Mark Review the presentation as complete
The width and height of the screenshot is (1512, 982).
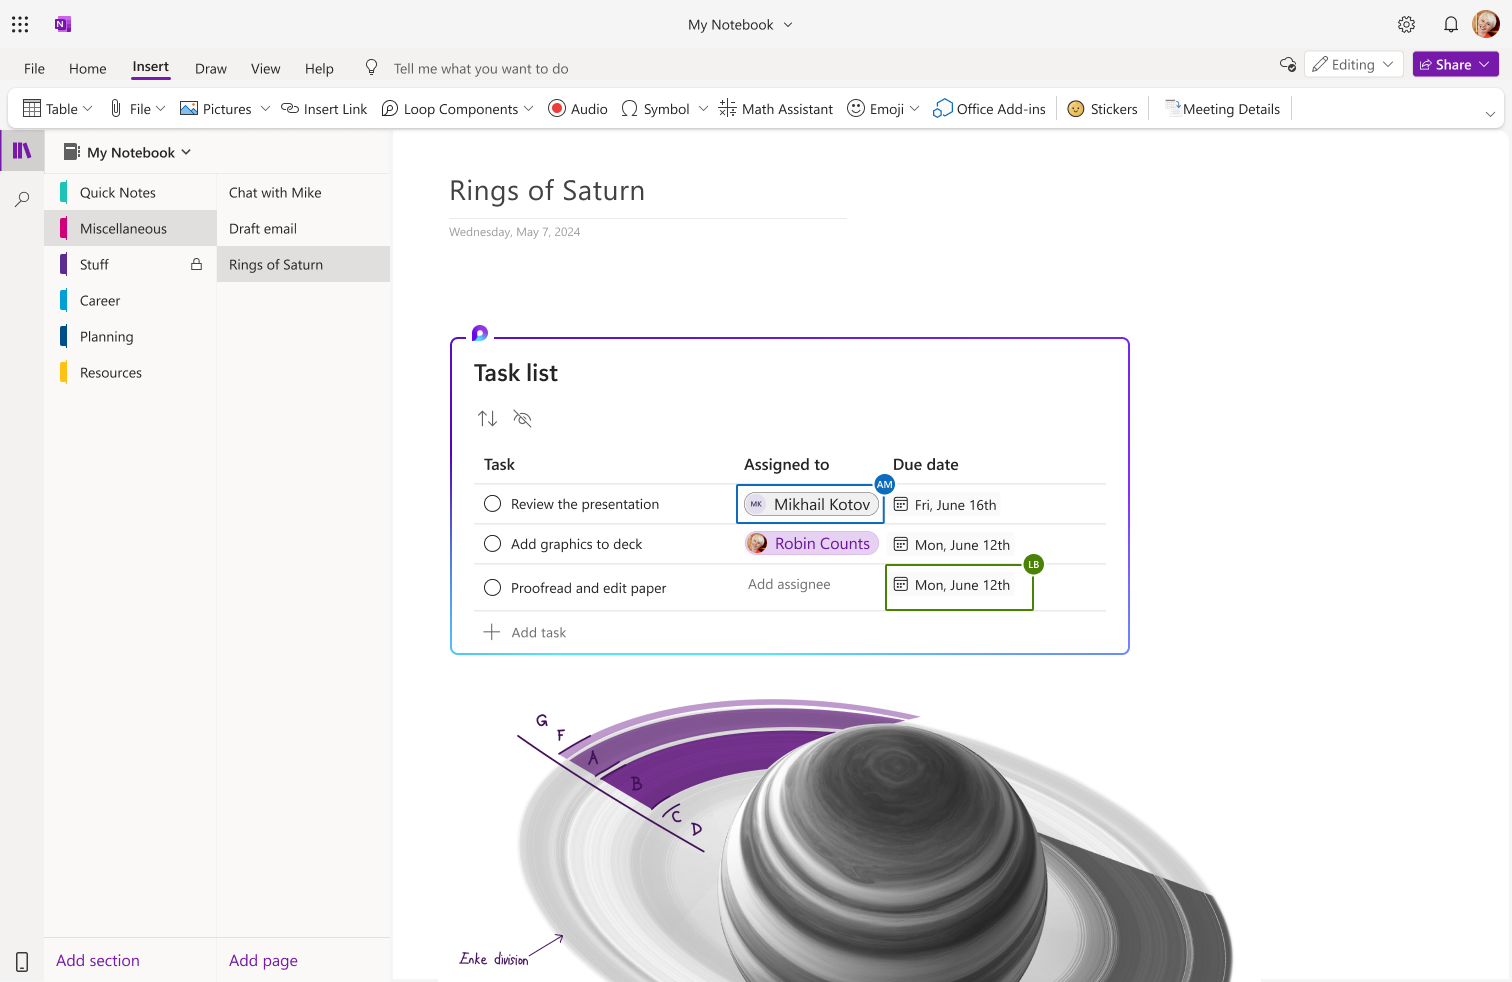click(492, 504)
